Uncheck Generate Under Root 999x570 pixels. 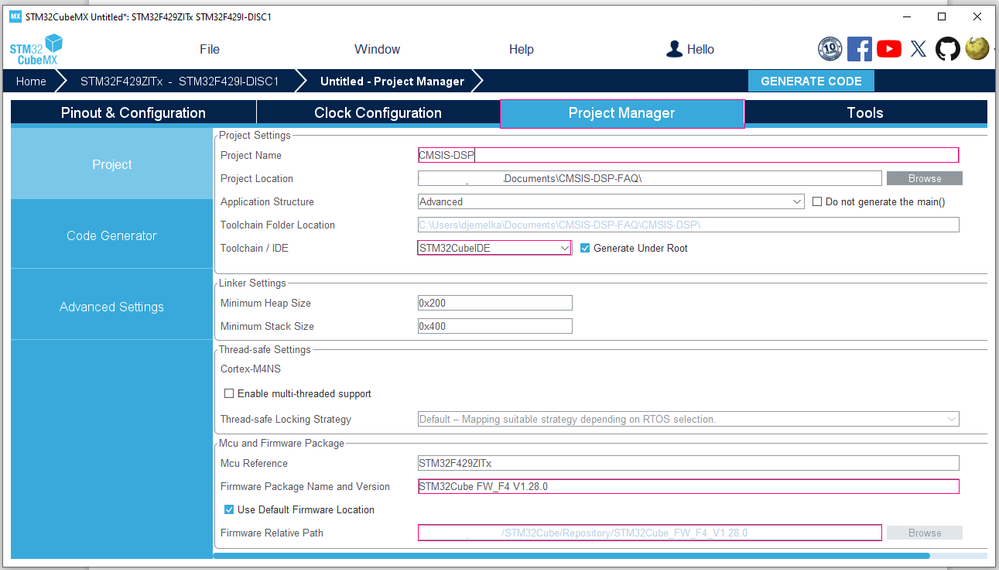585,248
